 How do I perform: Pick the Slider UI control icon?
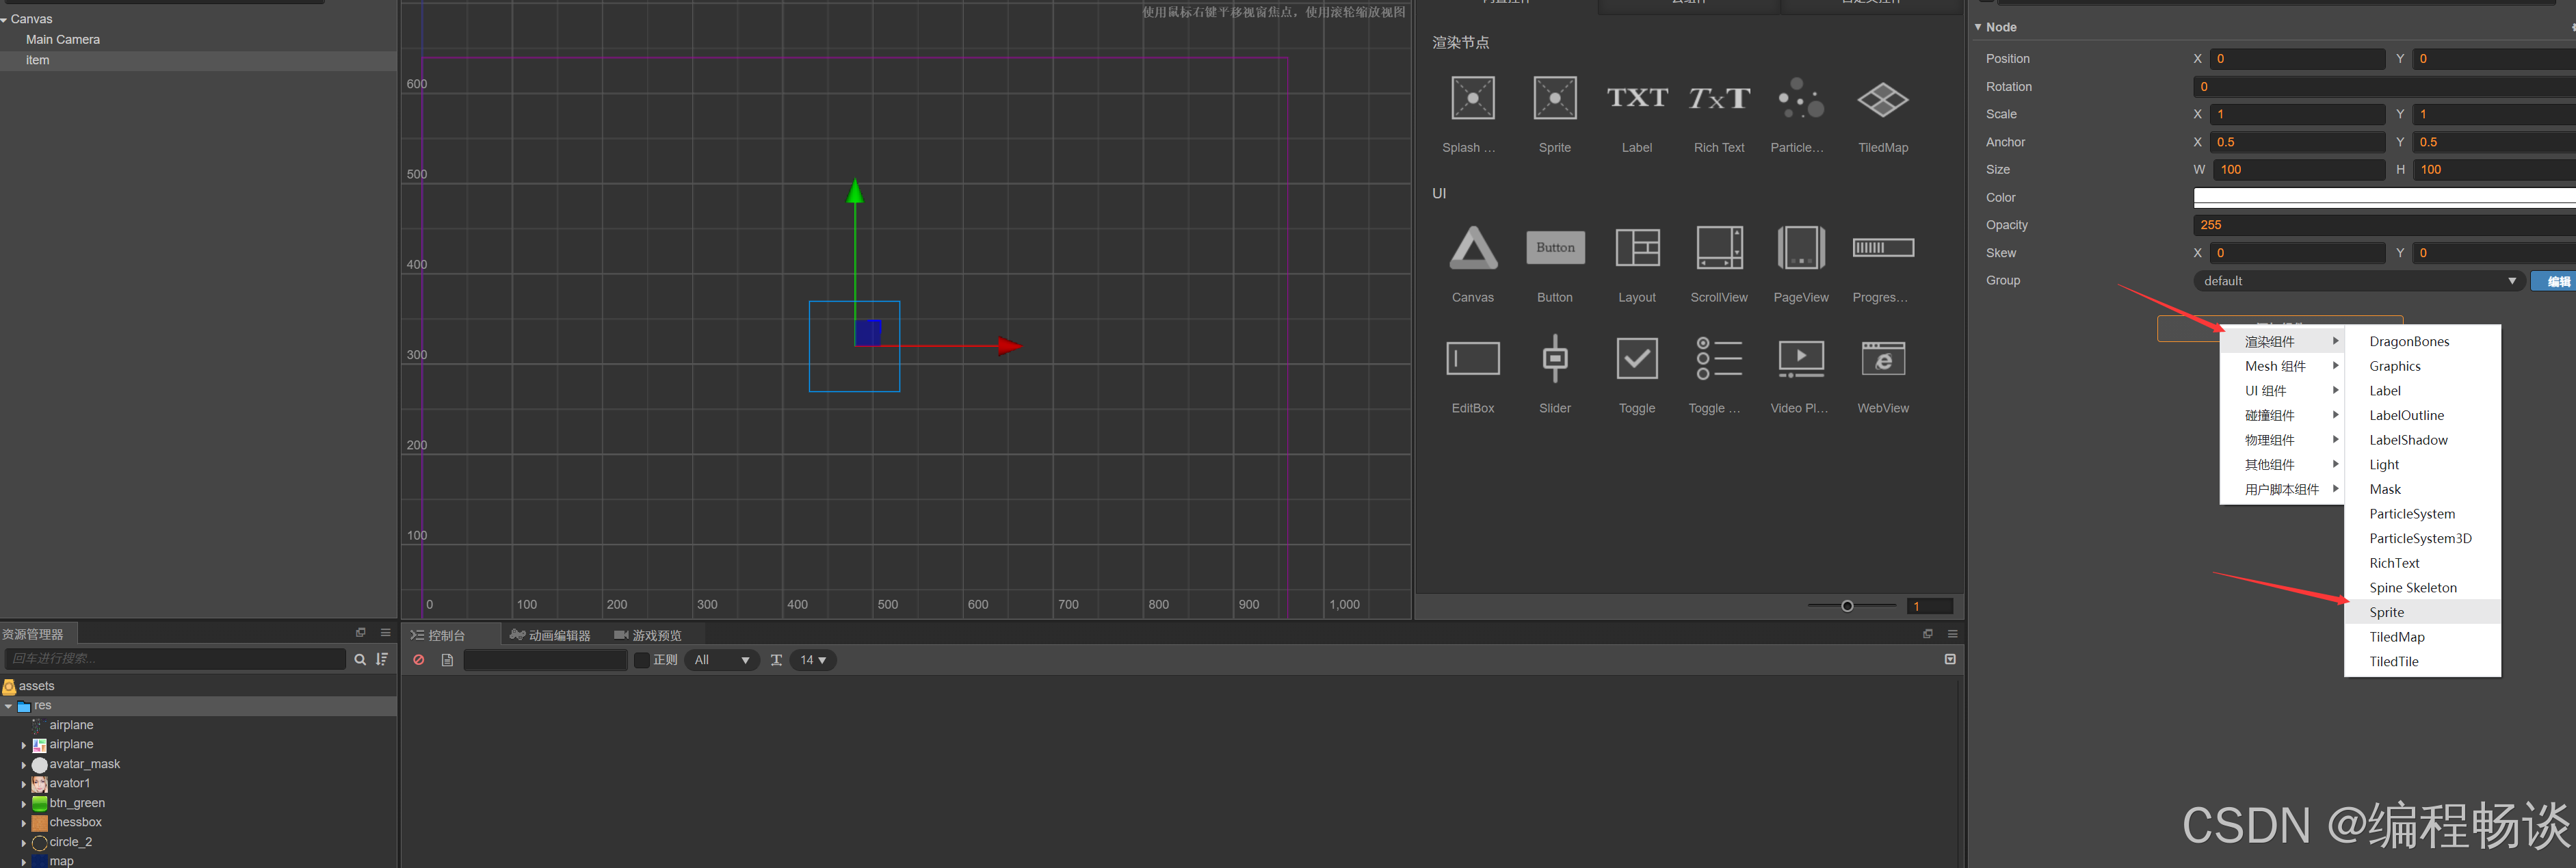1554,359
